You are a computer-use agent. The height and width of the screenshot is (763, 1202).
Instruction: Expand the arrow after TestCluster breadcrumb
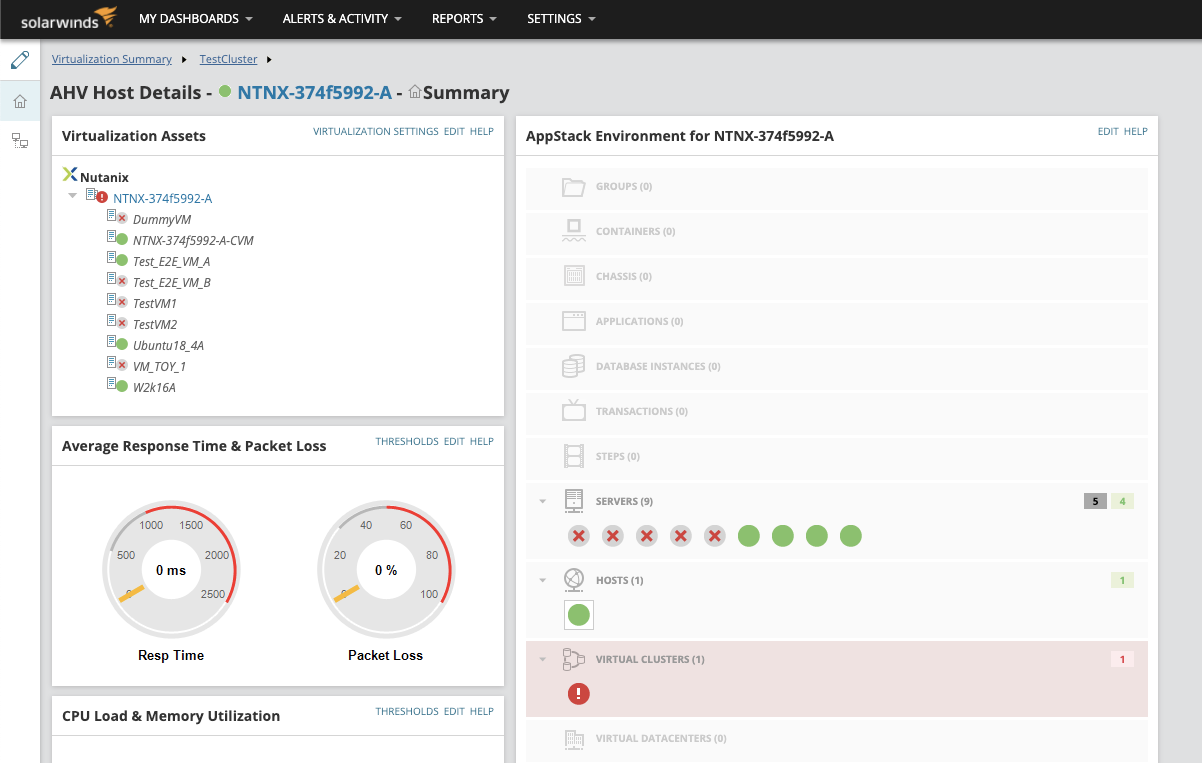click(269, 60)
